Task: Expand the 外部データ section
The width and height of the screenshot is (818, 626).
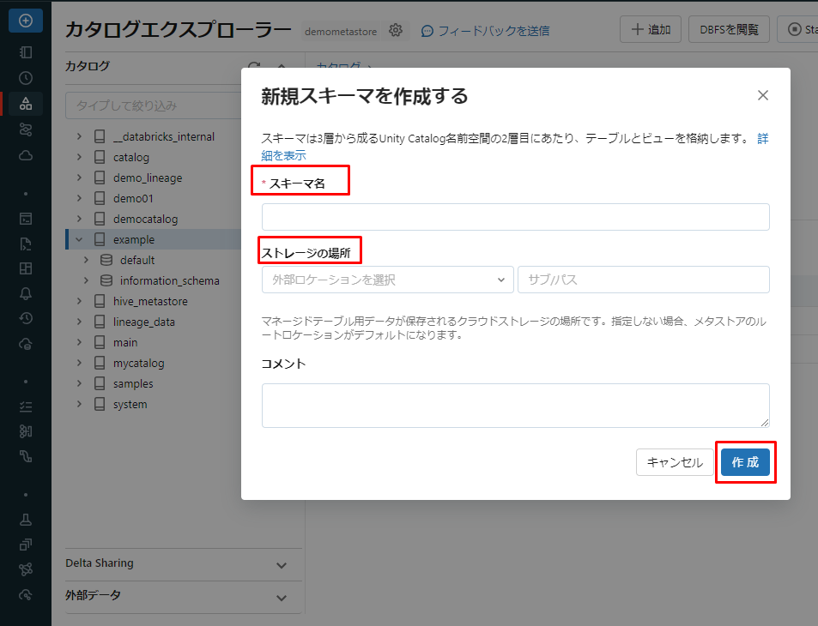Action: (281, 597)
